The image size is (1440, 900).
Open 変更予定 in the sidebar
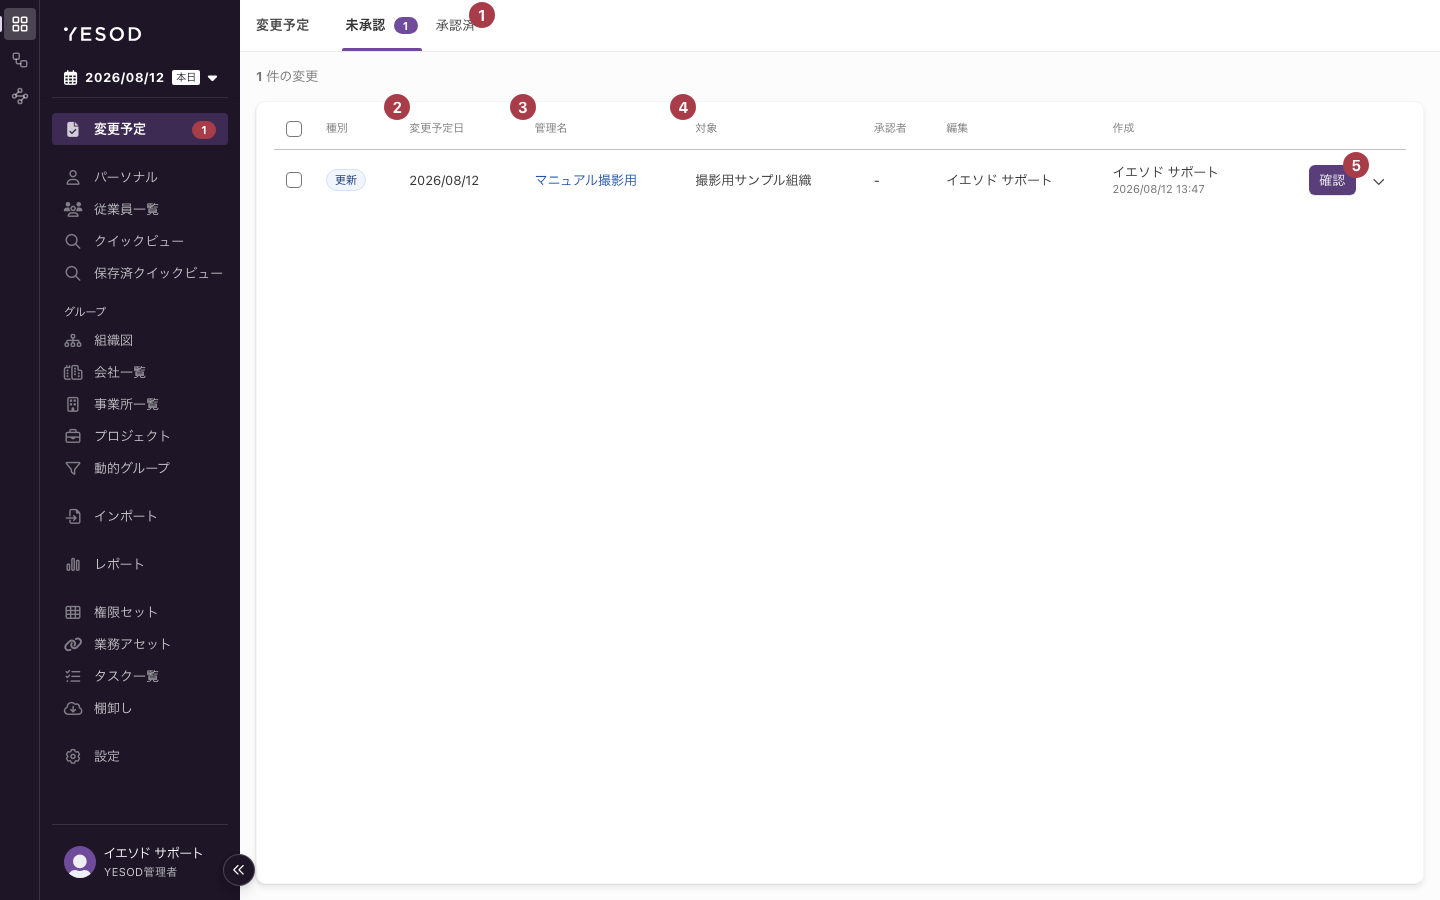(x=140, y=129)
